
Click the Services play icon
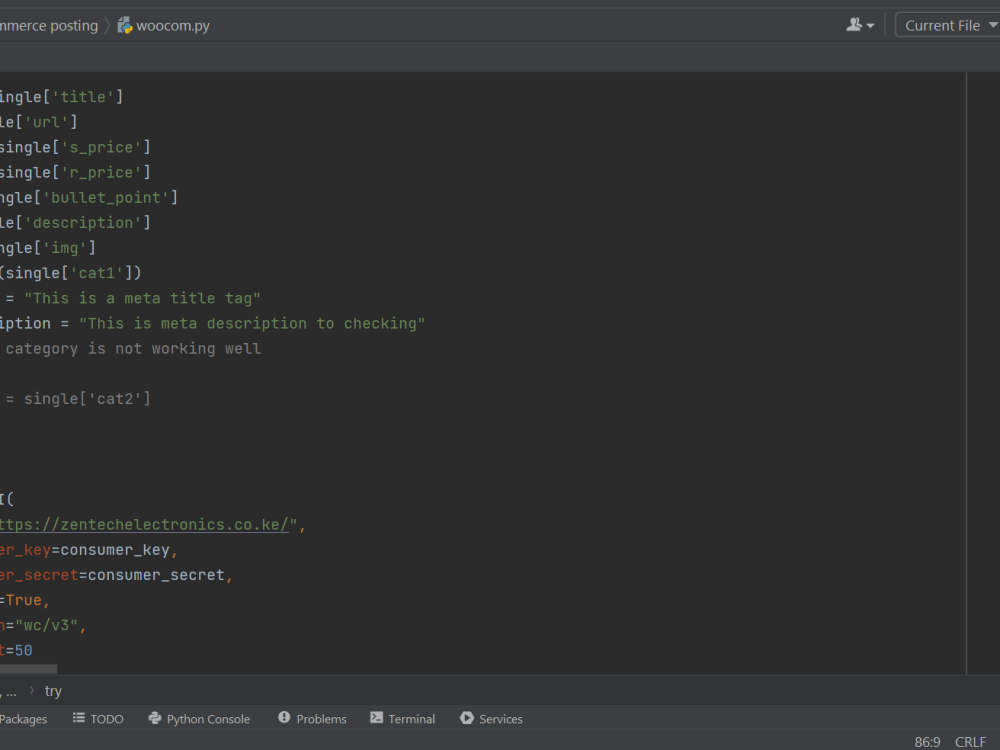point(467,718)
